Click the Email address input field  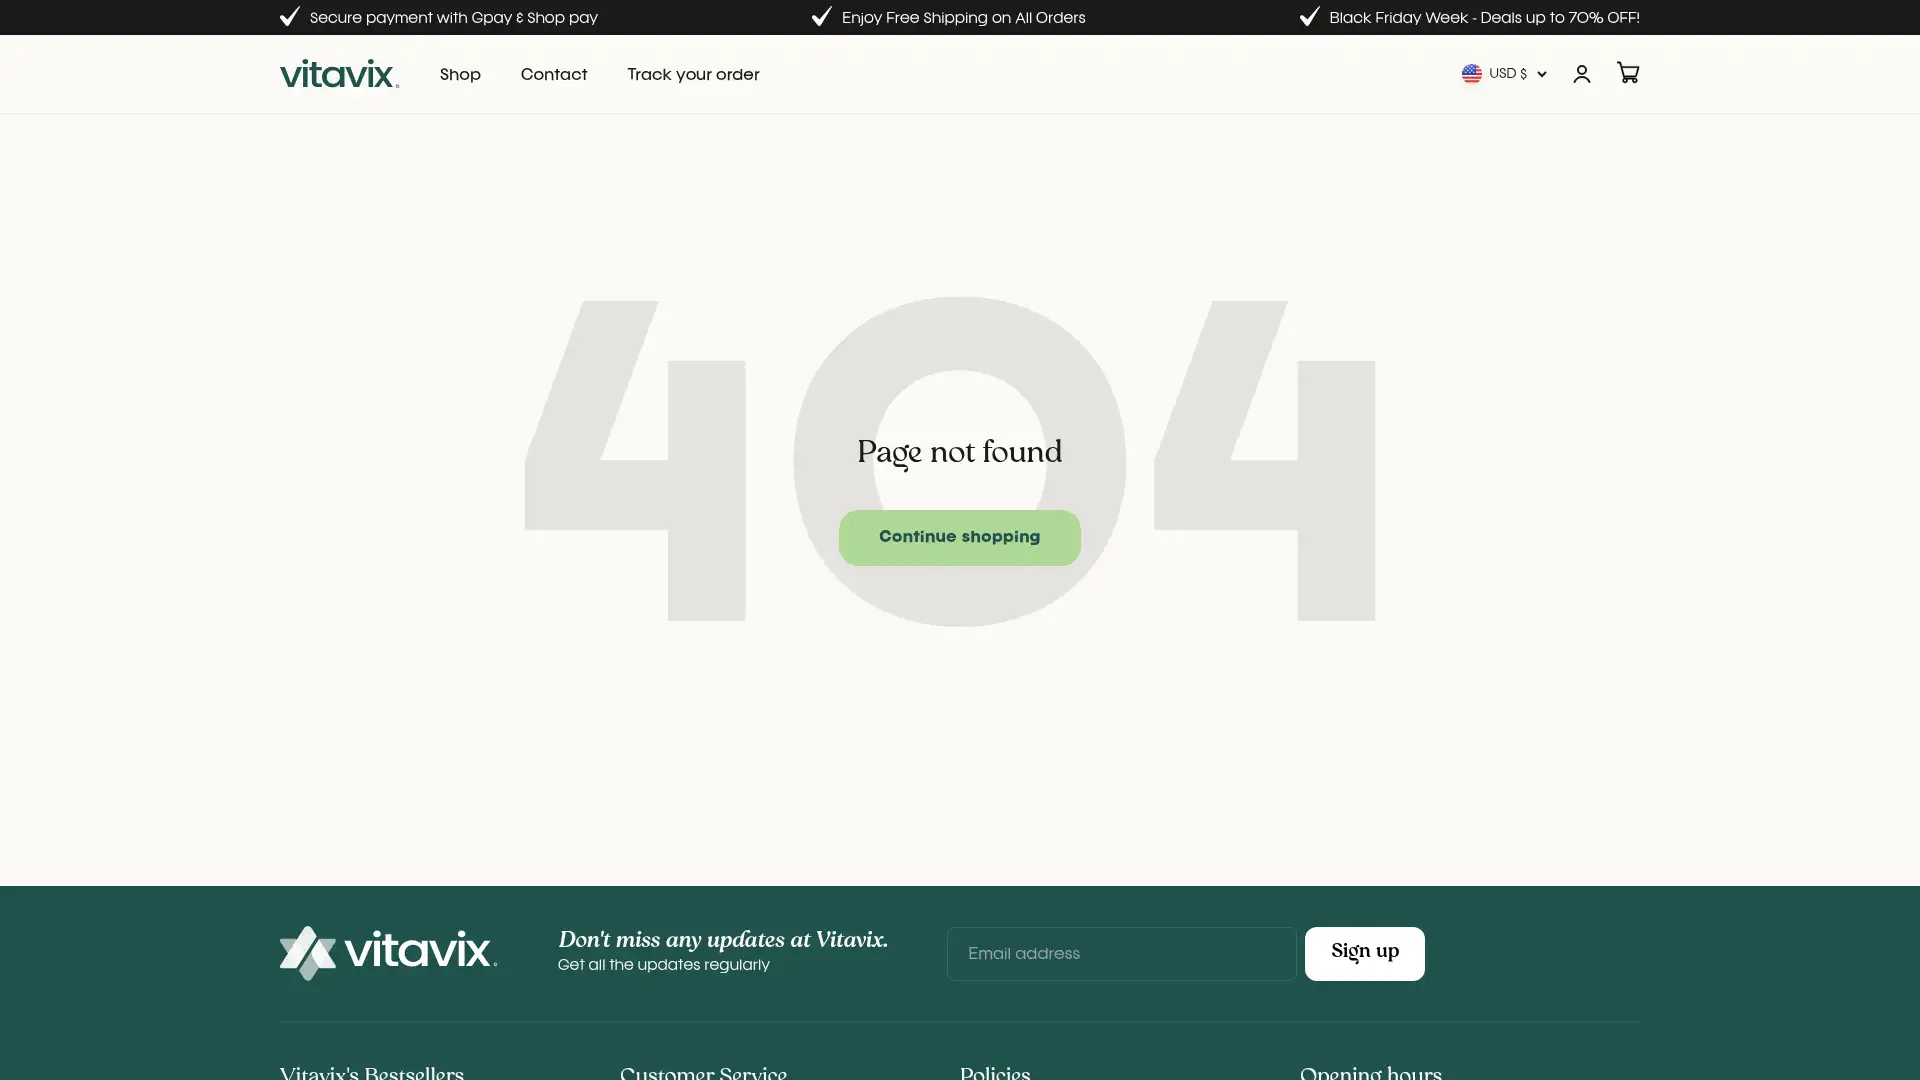1119,953
